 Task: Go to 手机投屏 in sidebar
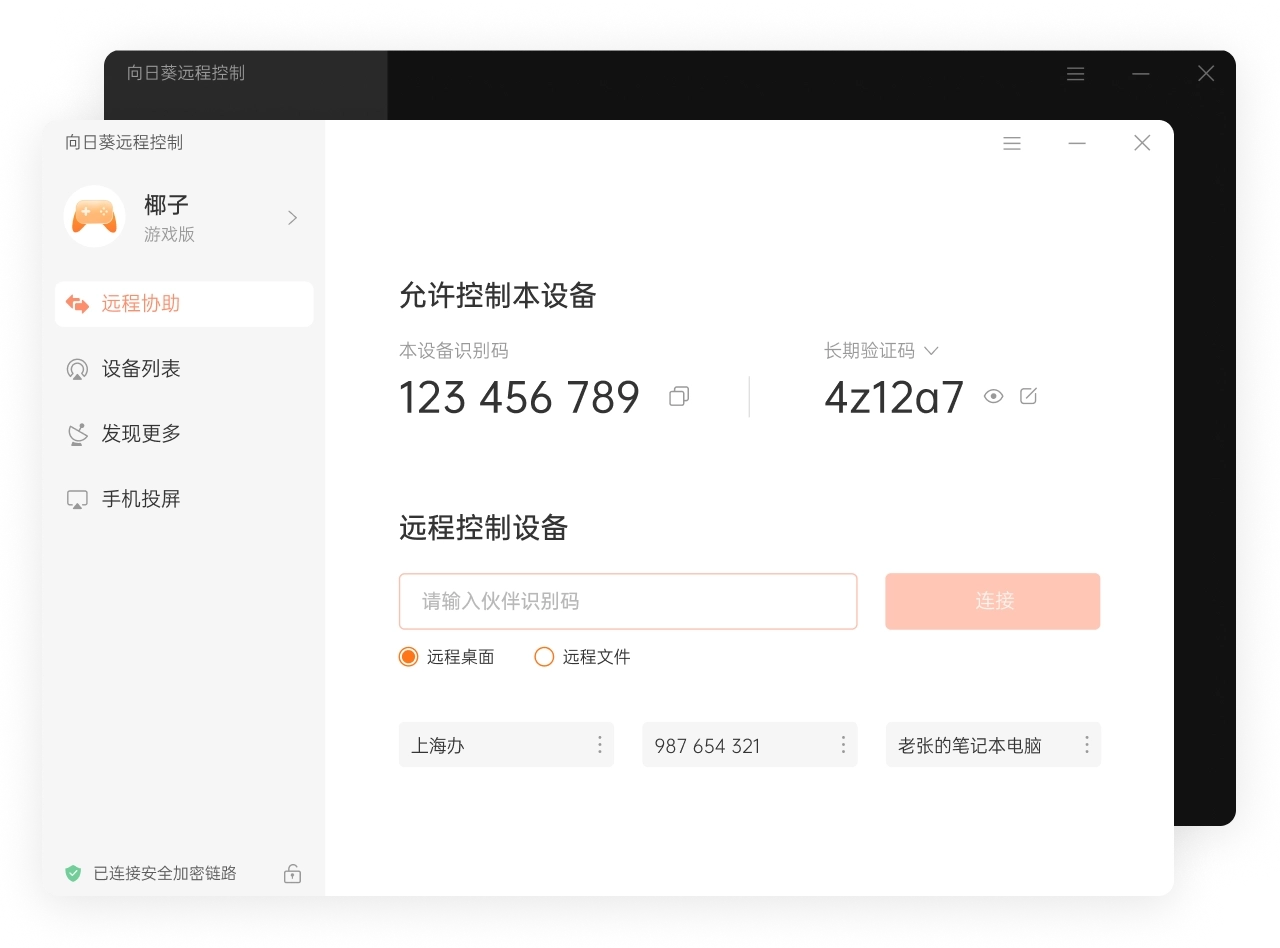click(140, 499)
